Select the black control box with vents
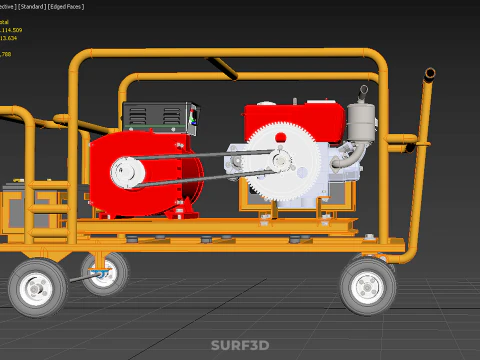 [x=160, y=116]
